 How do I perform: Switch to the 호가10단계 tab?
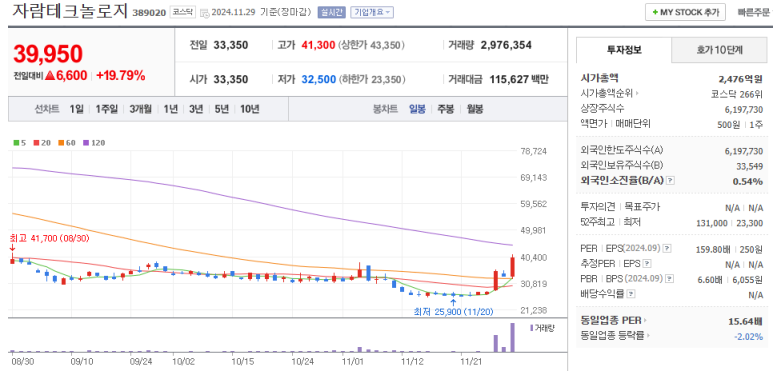719,50
